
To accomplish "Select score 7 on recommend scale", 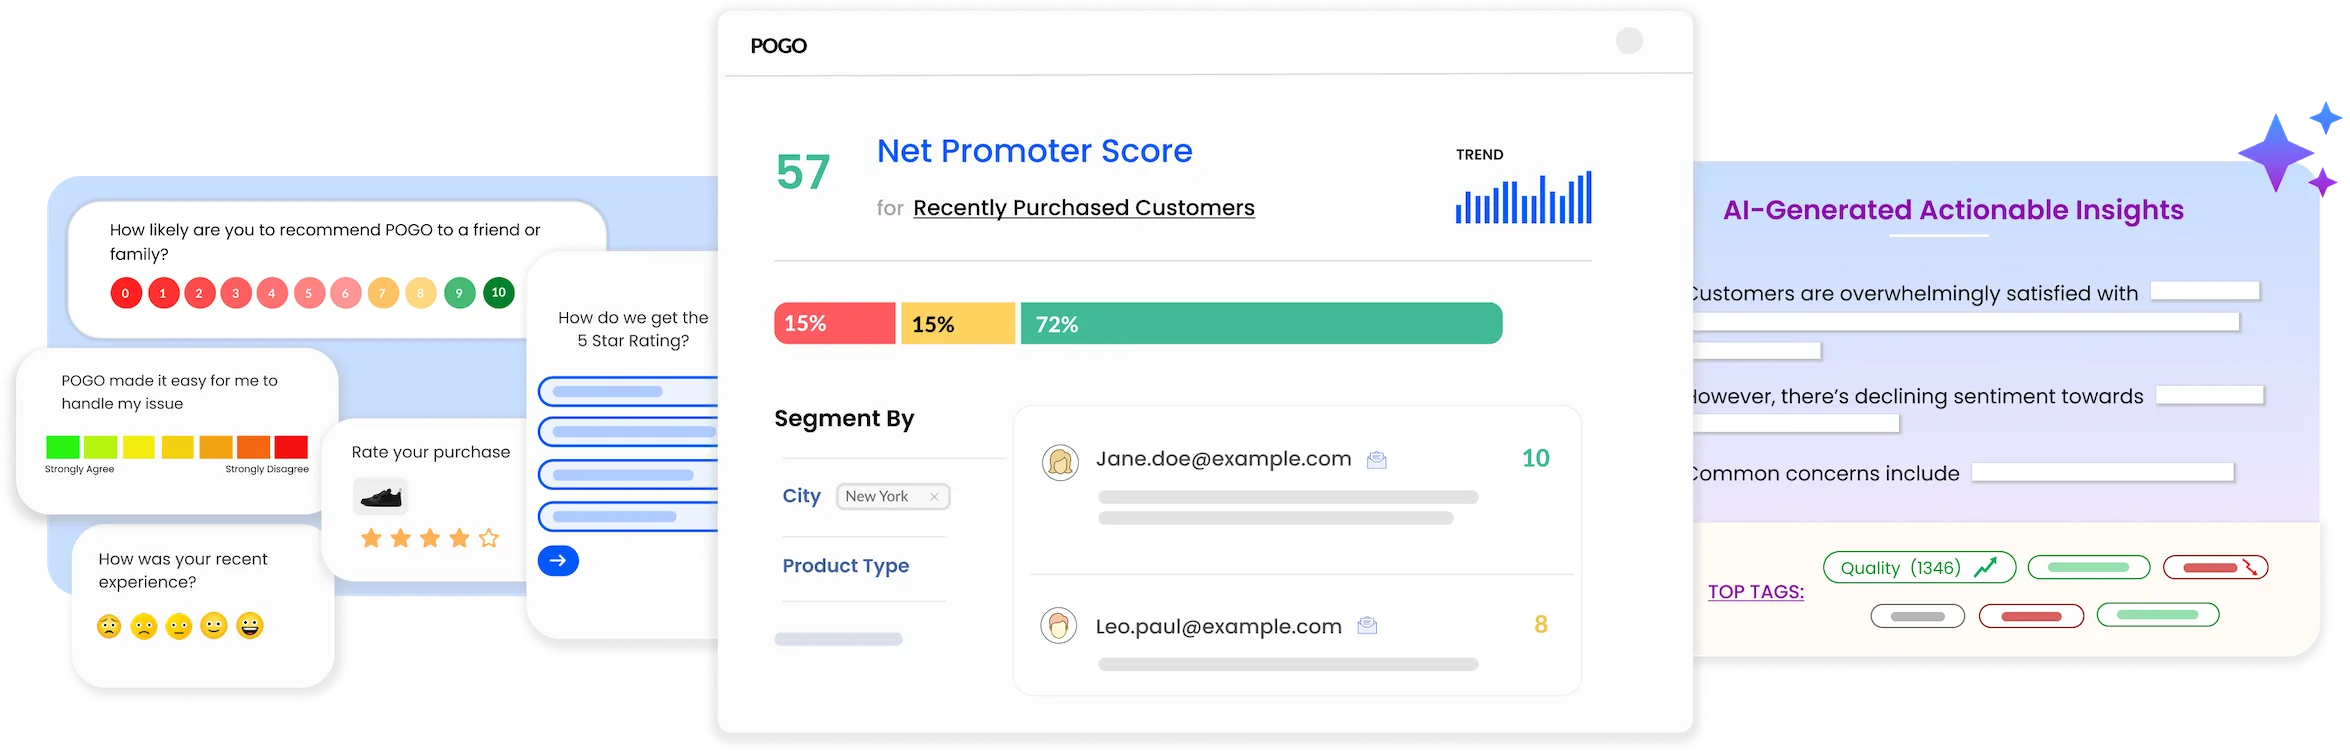I will [382, 293].
